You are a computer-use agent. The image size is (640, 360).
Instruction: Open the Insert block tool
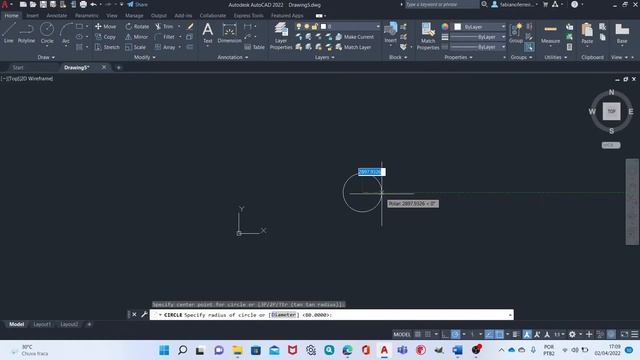(x=390, y=33)
